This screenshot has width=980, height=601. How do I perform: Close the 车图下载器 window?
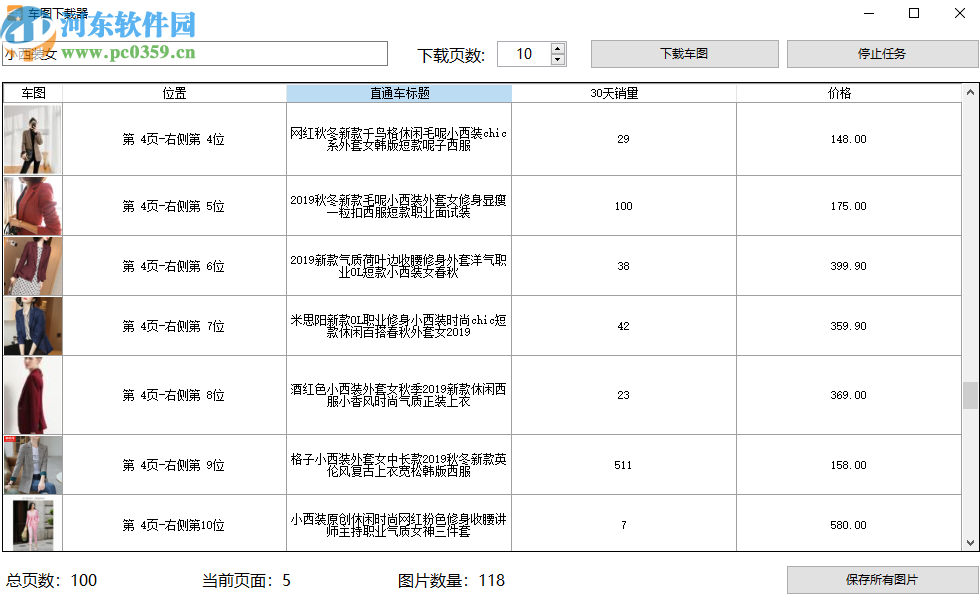click(x=960, y=13)
